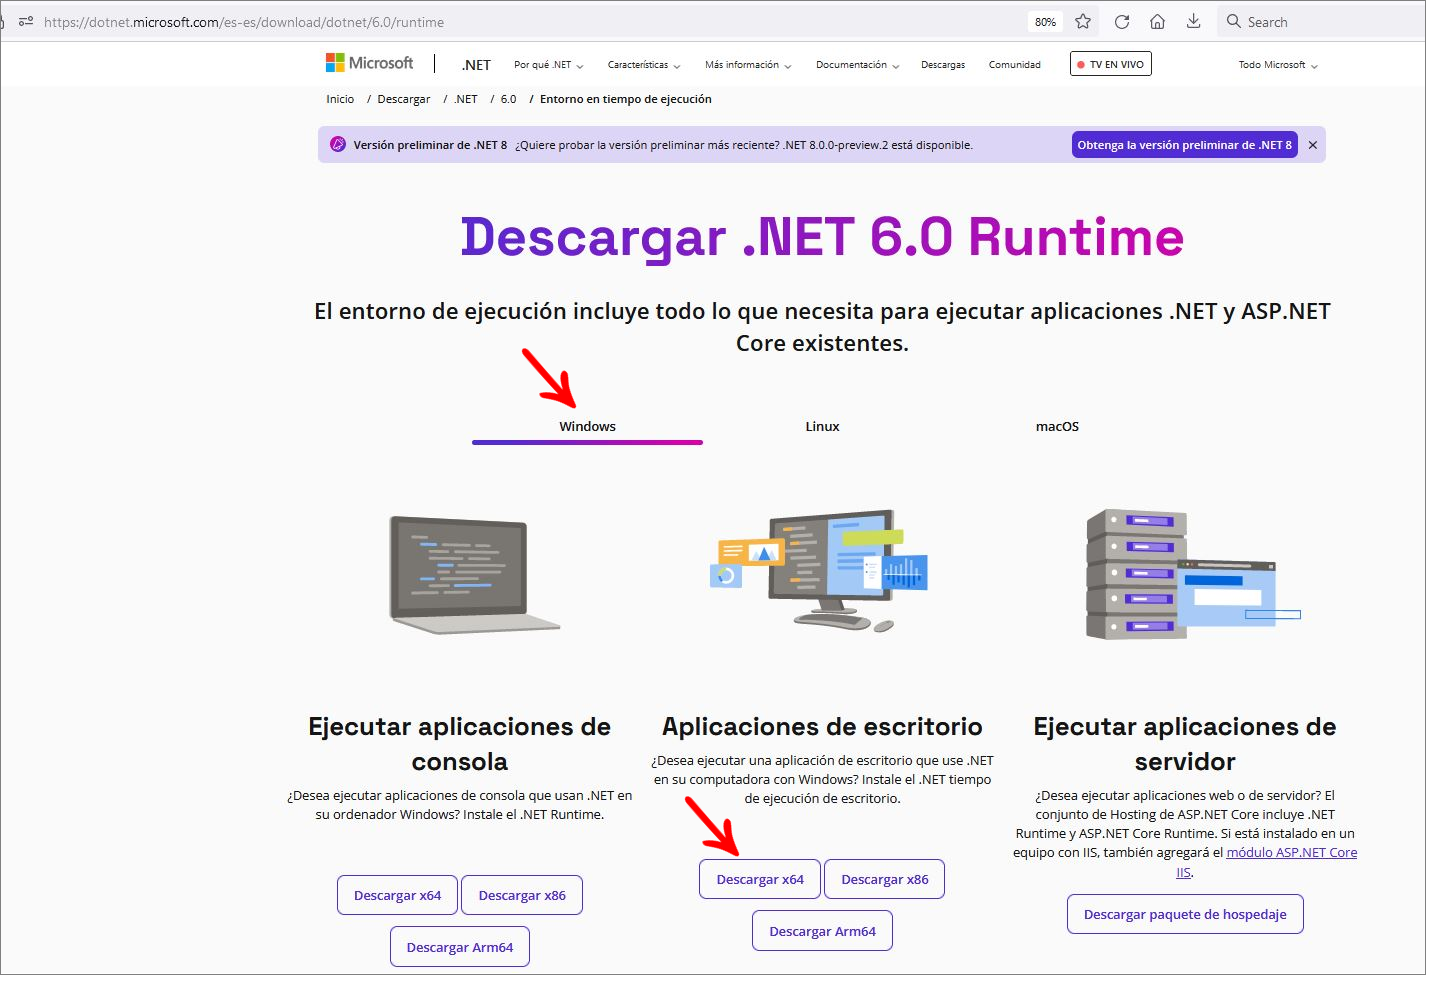Expand the Documentación menu
The image size is (1436, 985).
(x=857, y=65)
